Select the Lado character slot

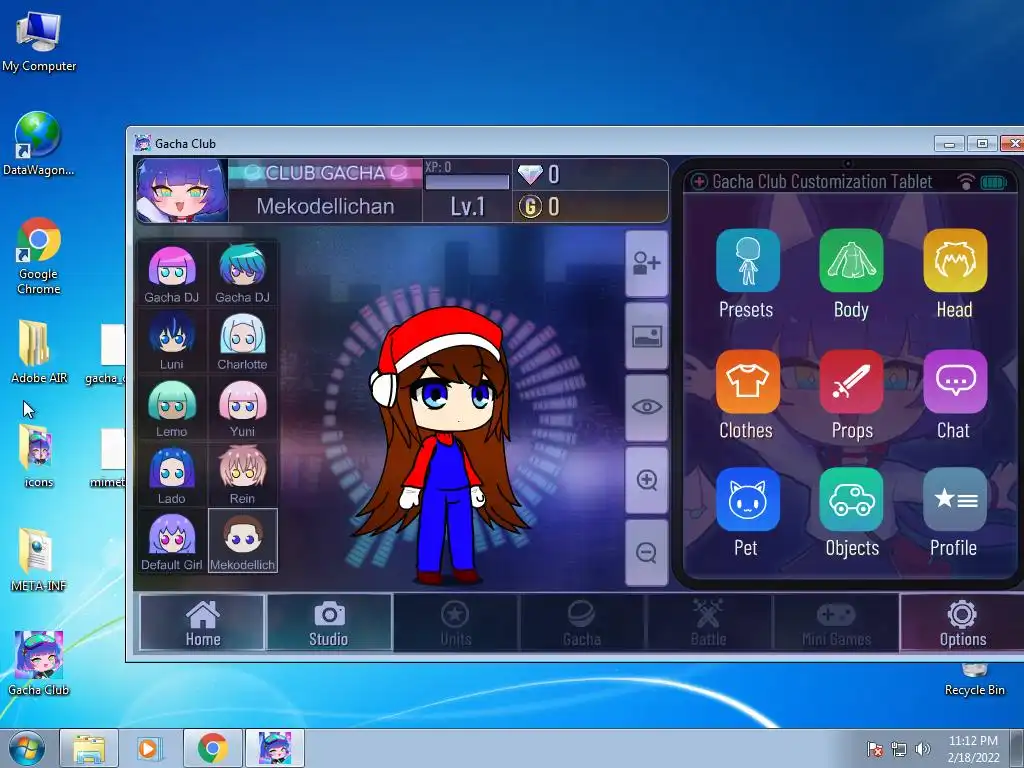point(172,475)
